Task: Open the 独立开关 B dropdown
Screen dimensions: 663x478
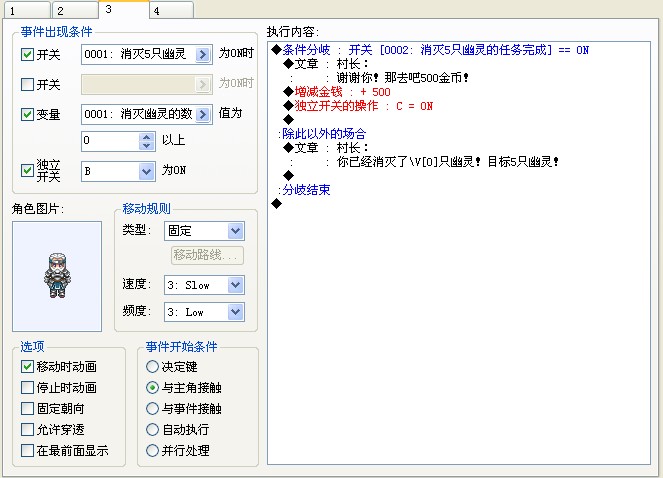Action: pyautogui.click(x=146, y=171)
